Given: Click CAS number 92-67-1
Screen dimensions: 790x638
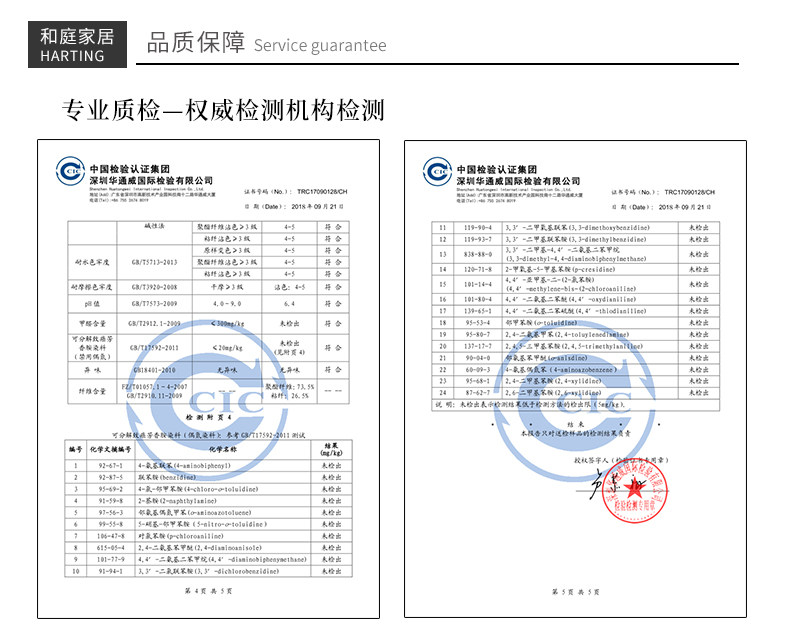Looking at the screenshot, I should pos(110,466).
